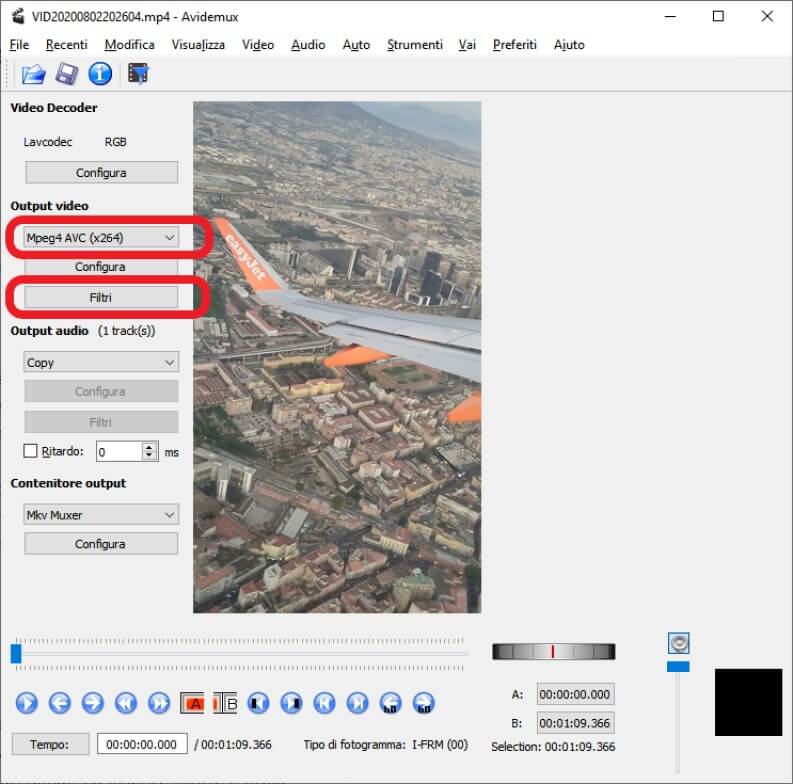The width and height of the screenshot is (793, 784).
Task: Open the File menu
Action: click(x=19, y=45)
